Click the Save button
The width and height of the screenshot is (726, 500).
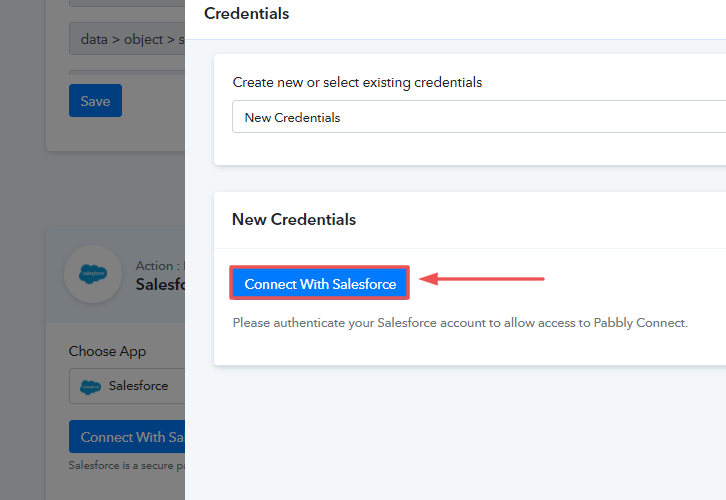click(95, 100)
